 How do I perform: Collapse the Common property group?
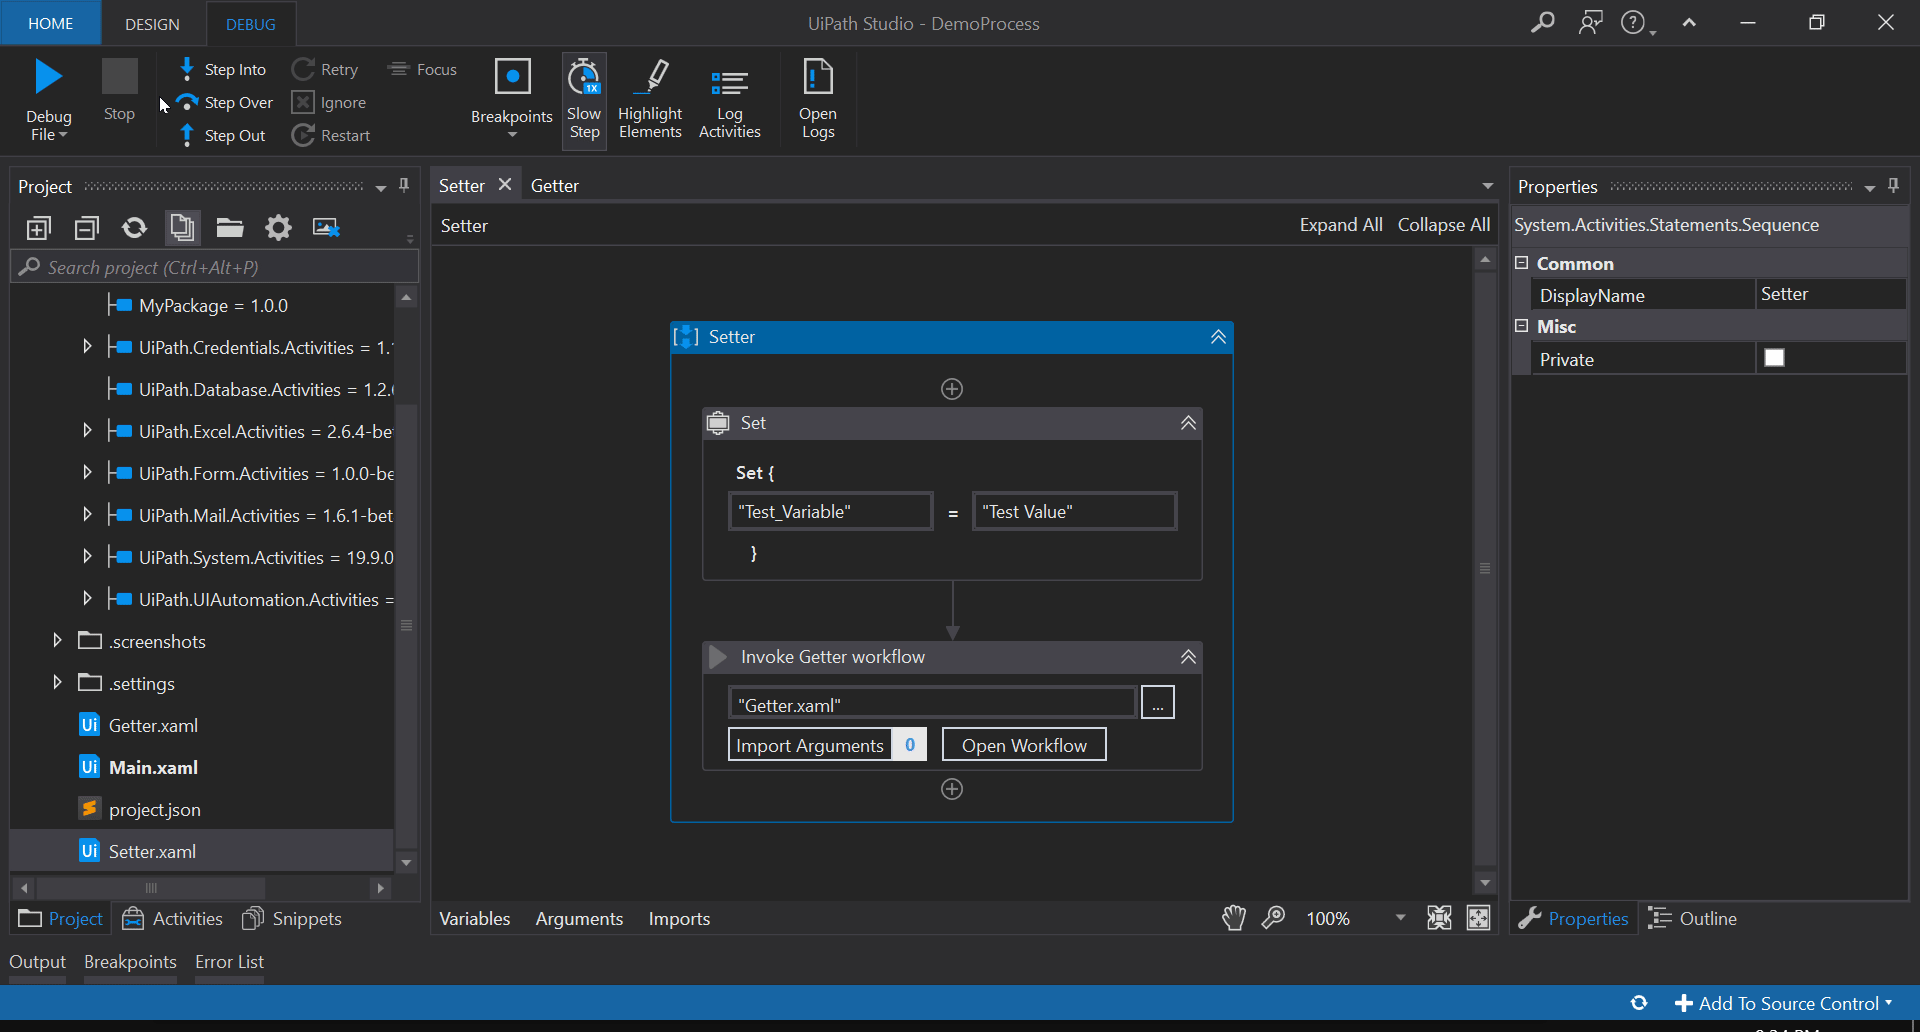pos(1522,263)
